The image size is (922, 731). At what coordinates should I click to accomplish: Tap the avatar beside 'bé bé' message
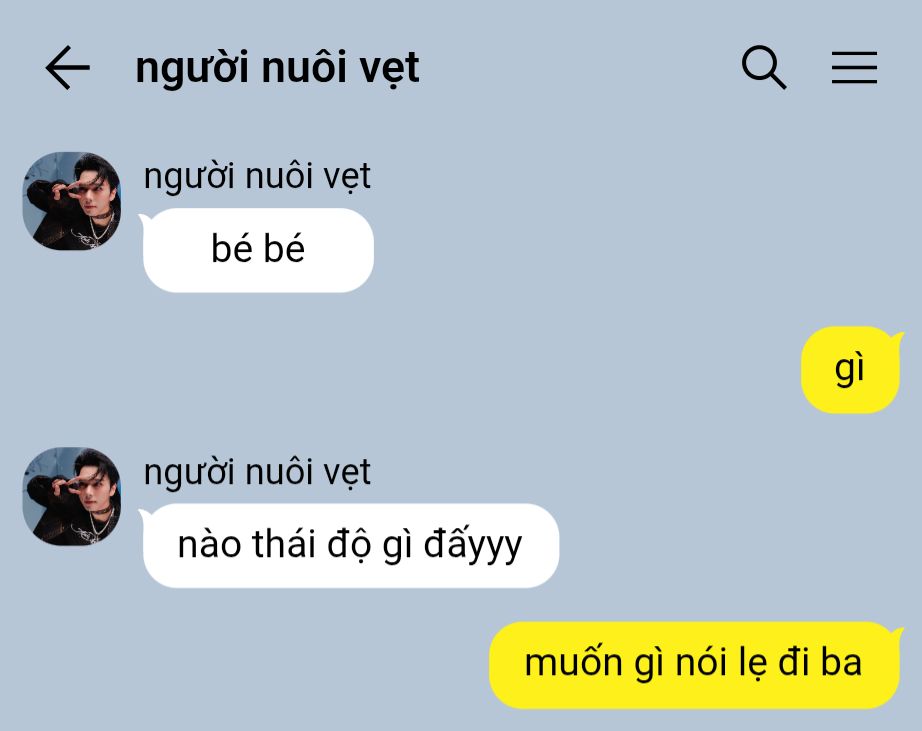coord(72,201)
